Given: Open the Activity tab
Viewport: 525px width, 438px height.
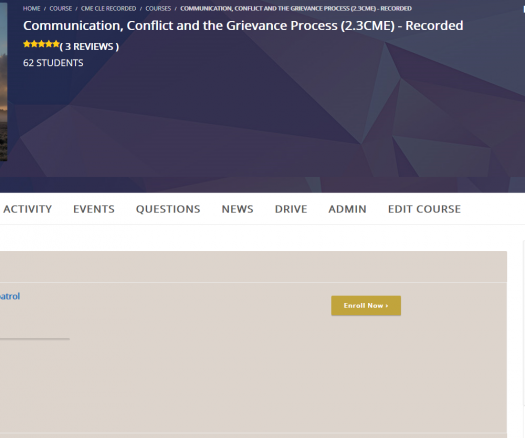Looking at the screenshot, I should pyautogui.click(x=27, y=209).
